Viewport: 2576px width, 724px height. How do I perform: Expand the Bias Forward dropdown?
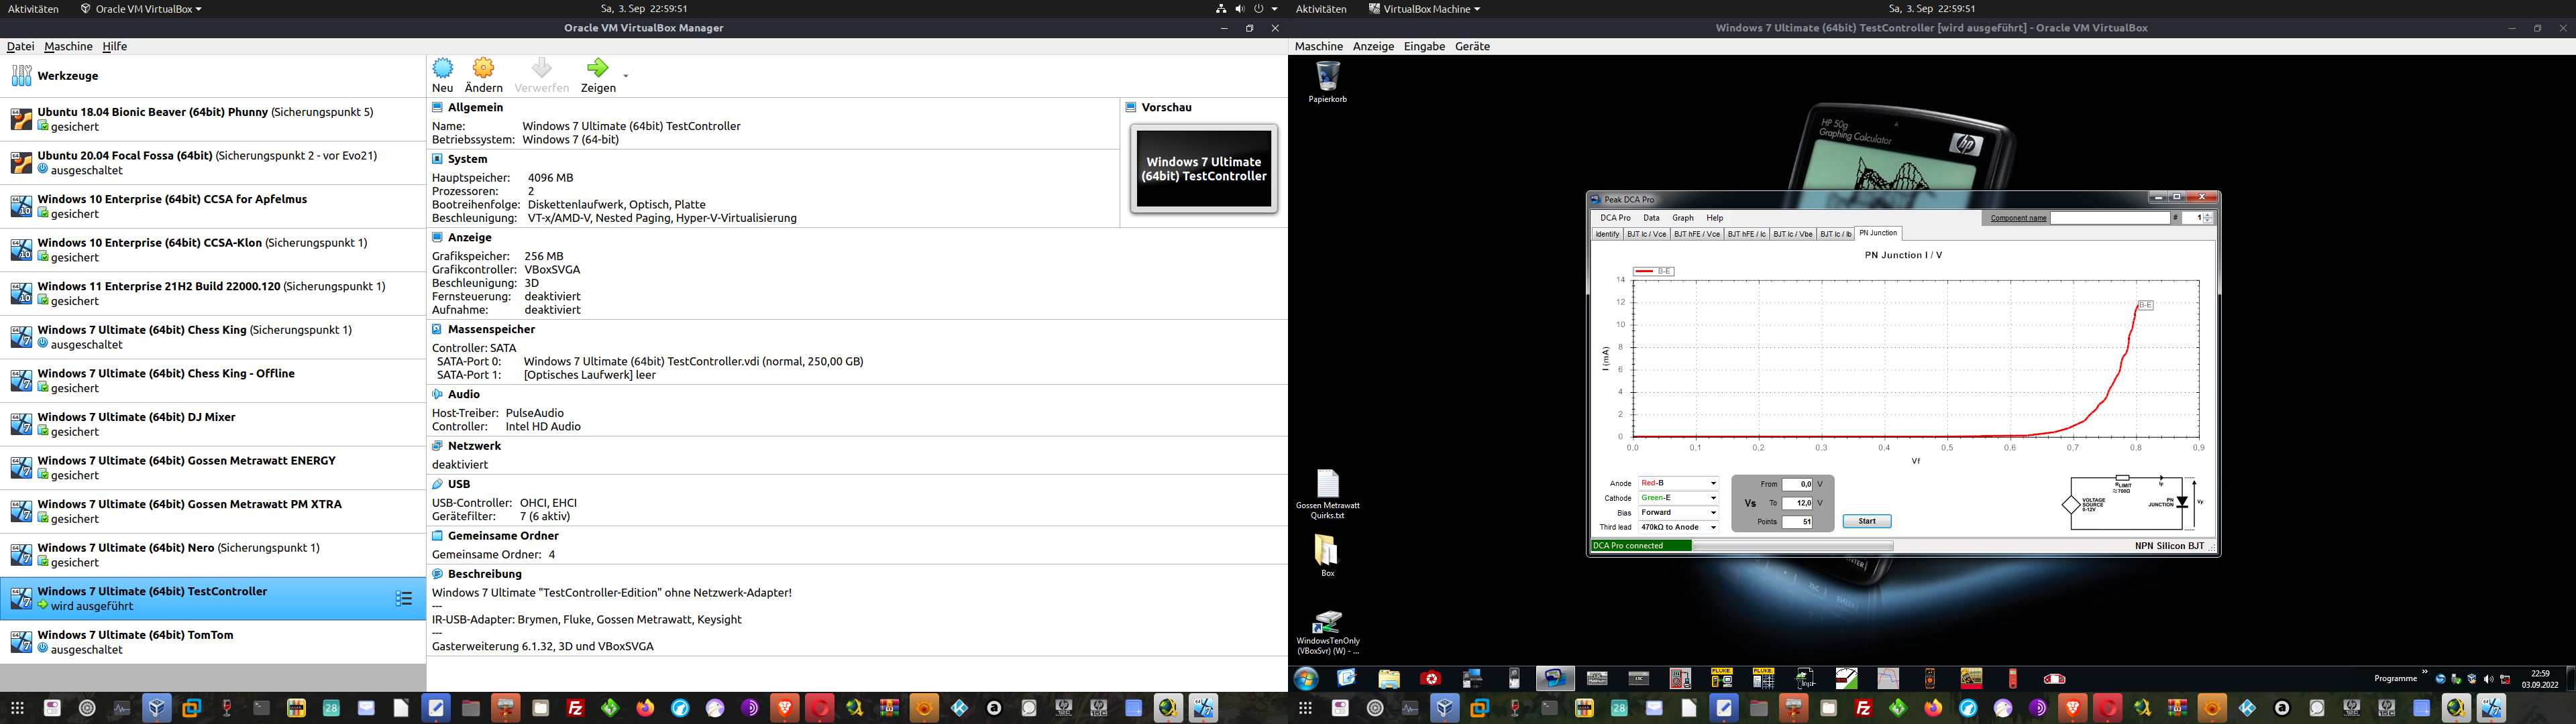[x=1713, y=513]
